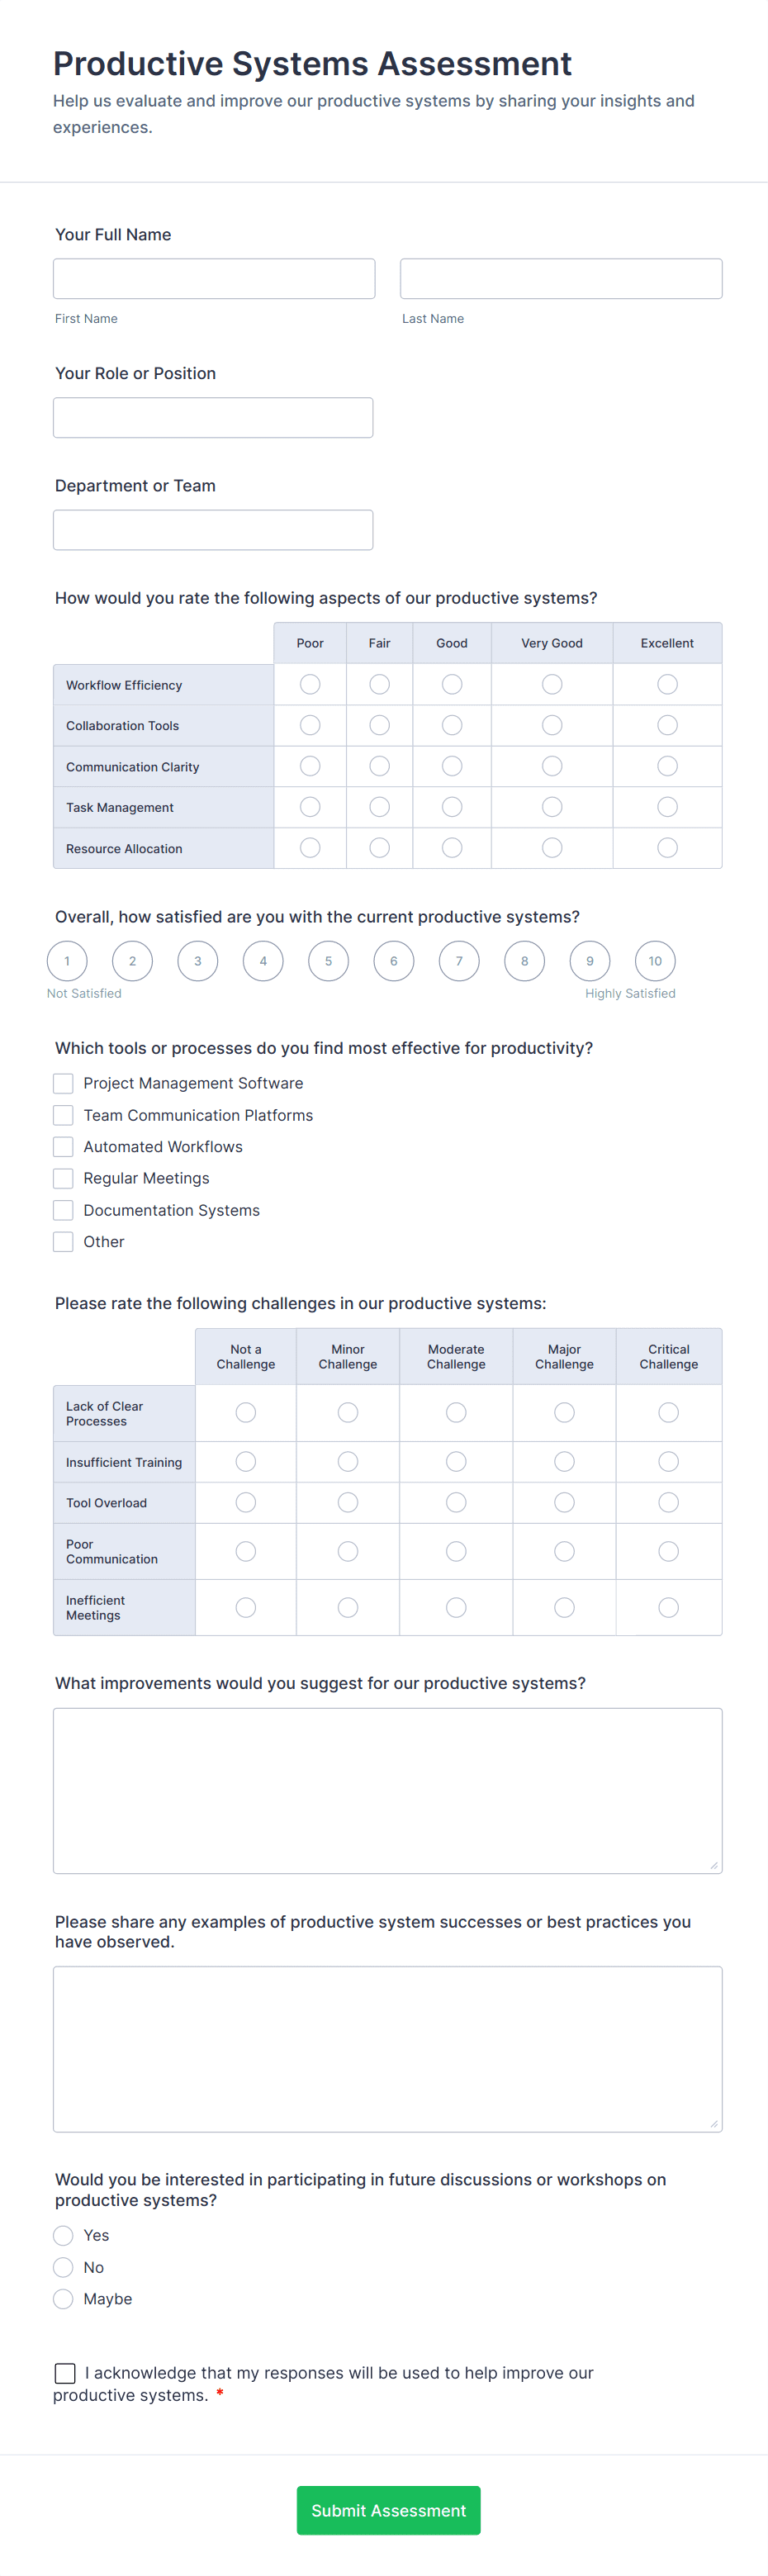768x2576 pixels.
Task: Check the Automated Workflows option
Action: [x=63, y=1146]
